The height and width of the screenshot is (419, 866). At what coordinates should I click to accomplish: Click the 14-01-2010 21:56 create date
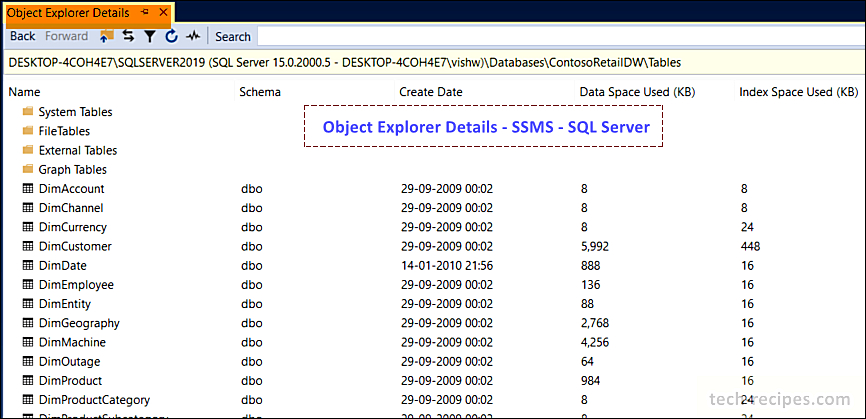(447, 266)
